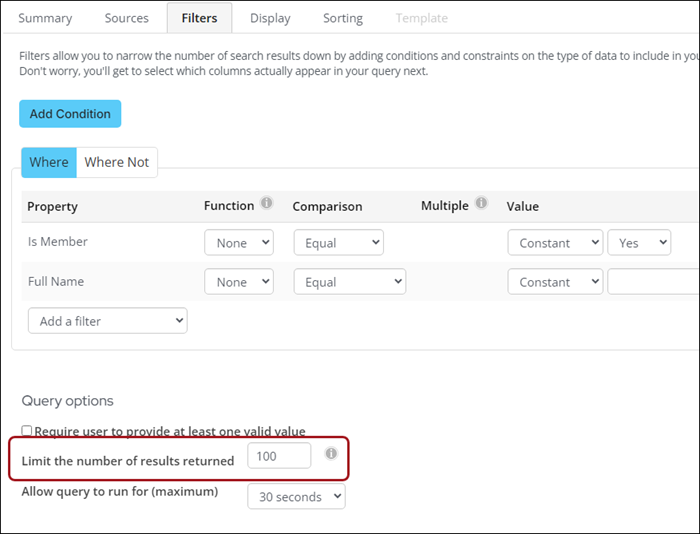Screen dimensions: 700x534
Task: Expand the Add a filter dropdown
Action: coord(108,321)
